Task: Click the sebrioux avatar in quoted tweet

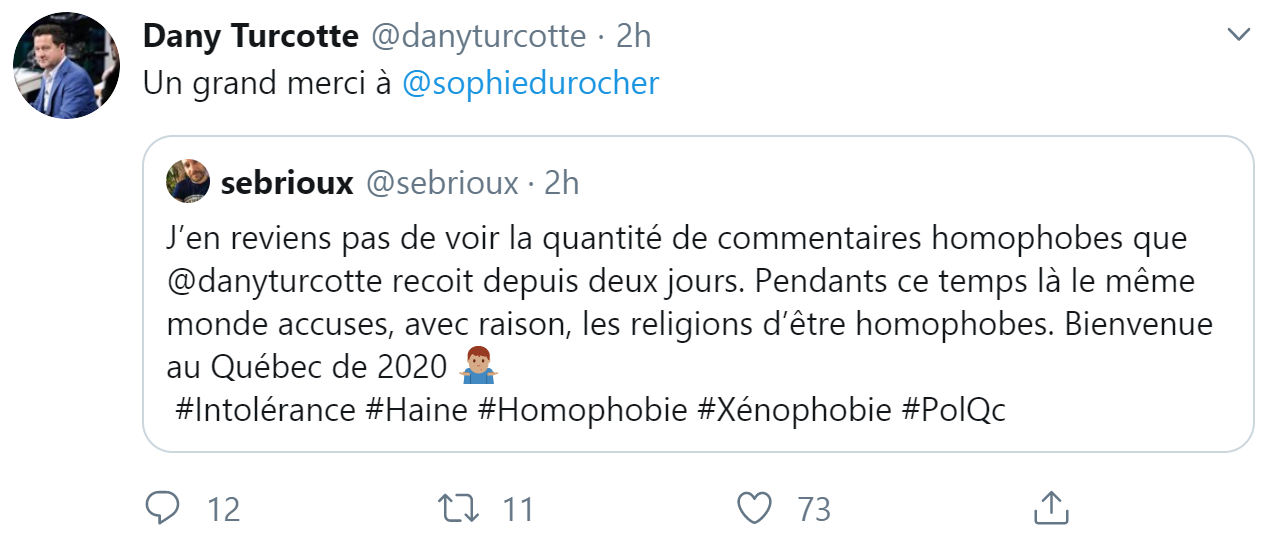Action: pyautogui.click(x=187, y=183)
